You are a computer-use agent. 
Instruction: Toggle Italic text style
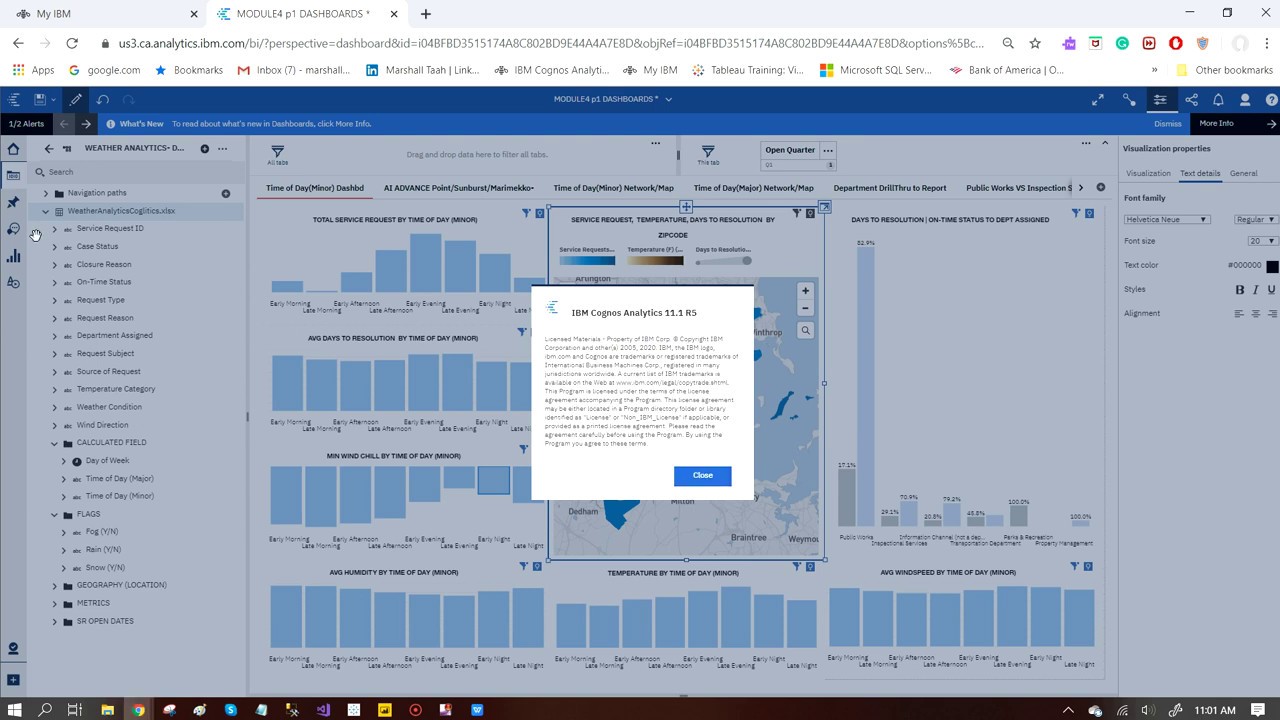click(1256, 289)
